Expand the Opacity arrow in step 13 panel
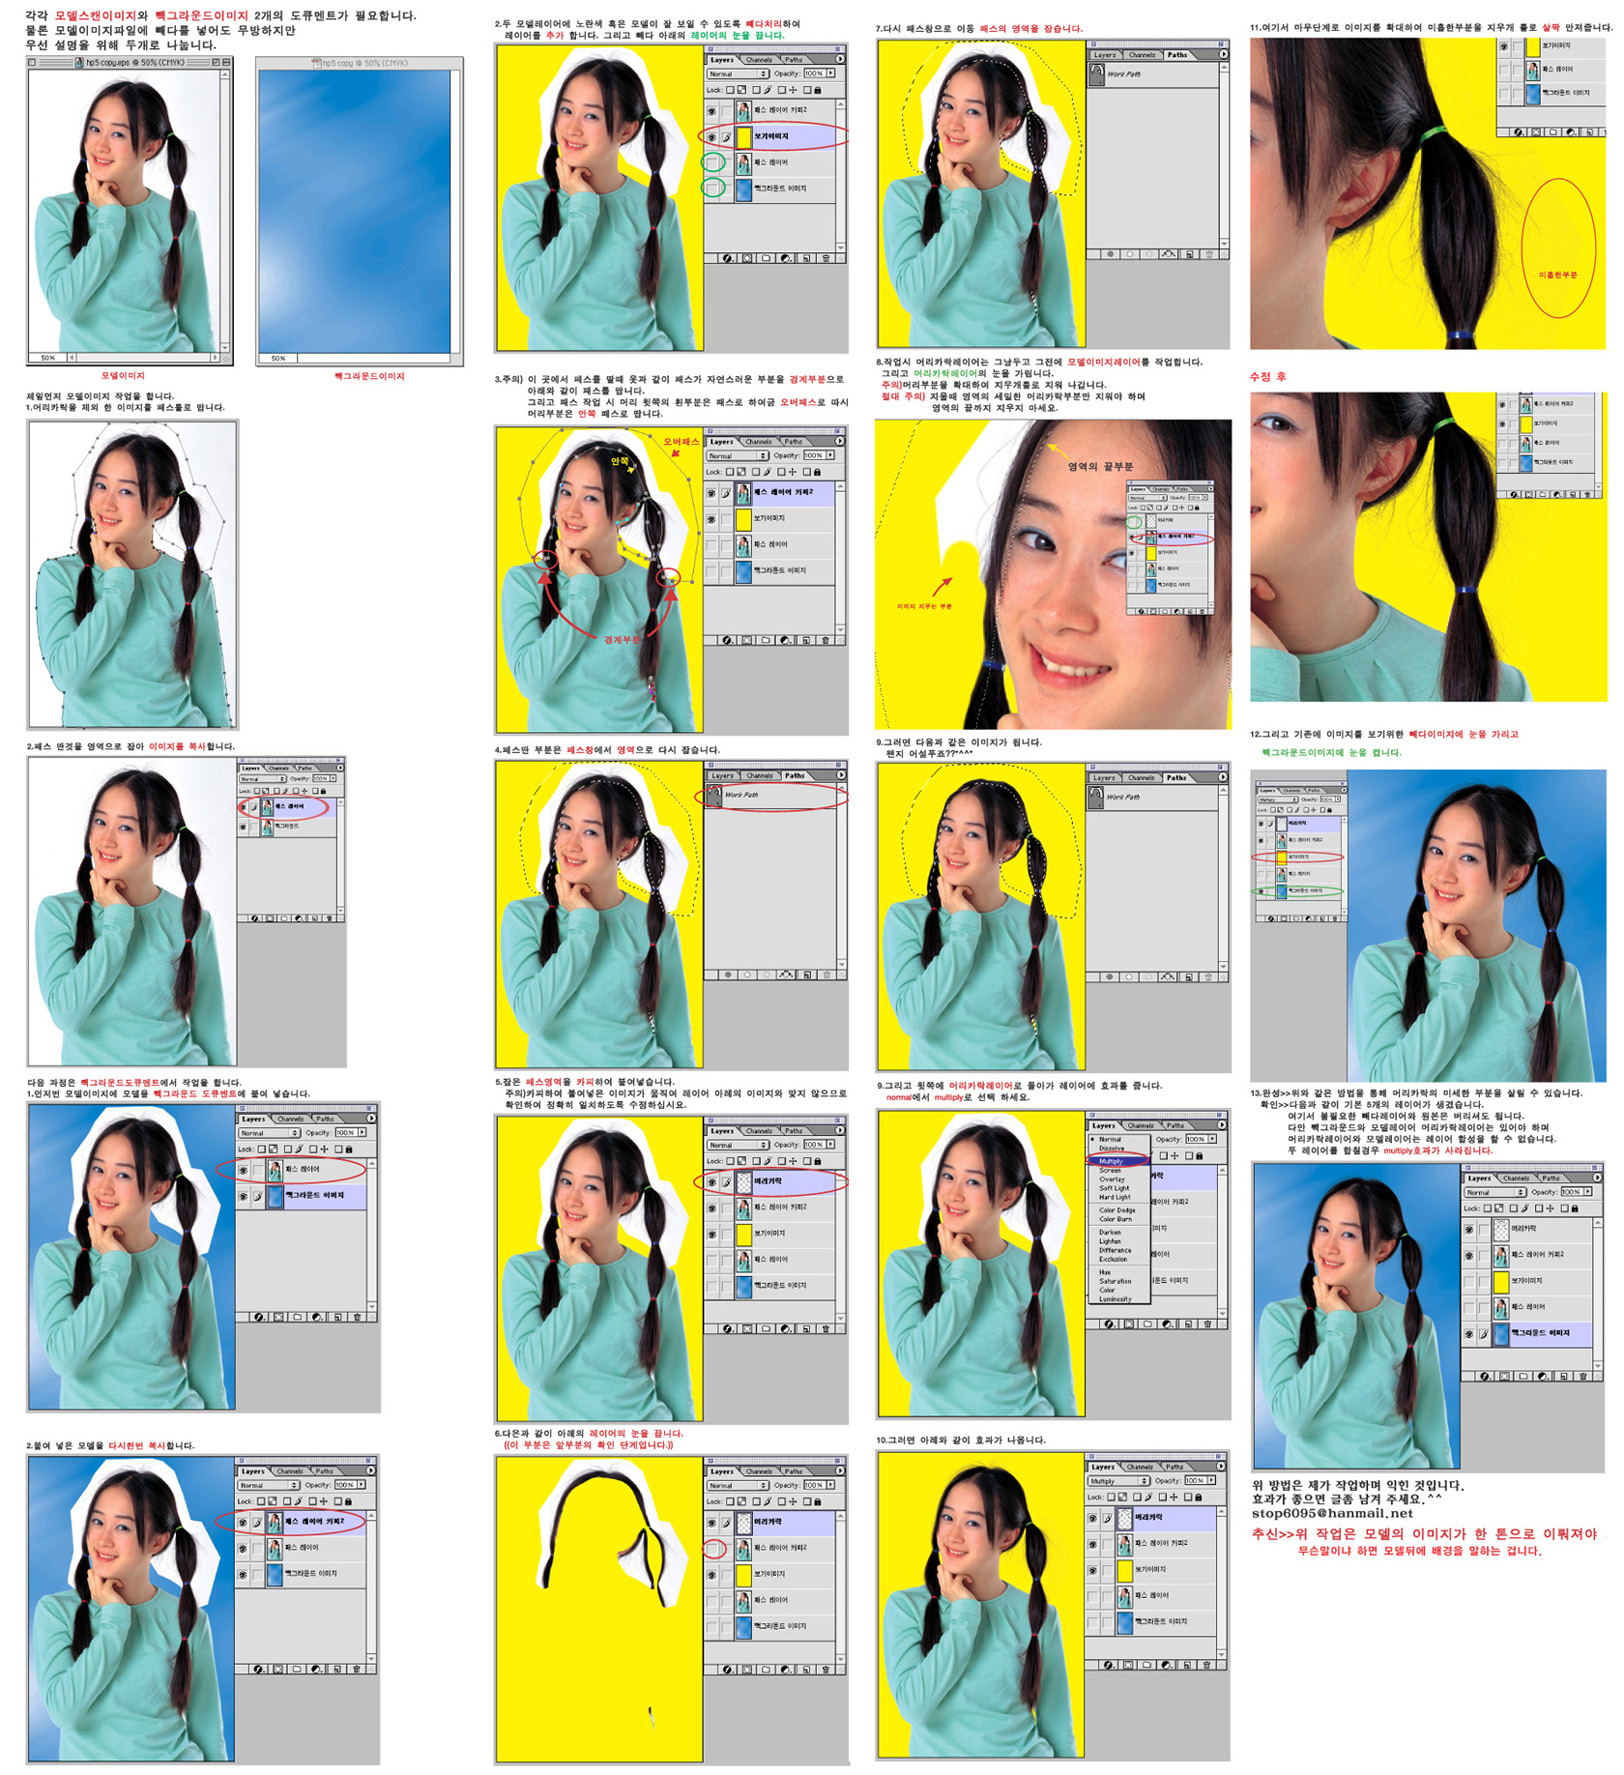1624x1775 pixels. [1588, 1192]
